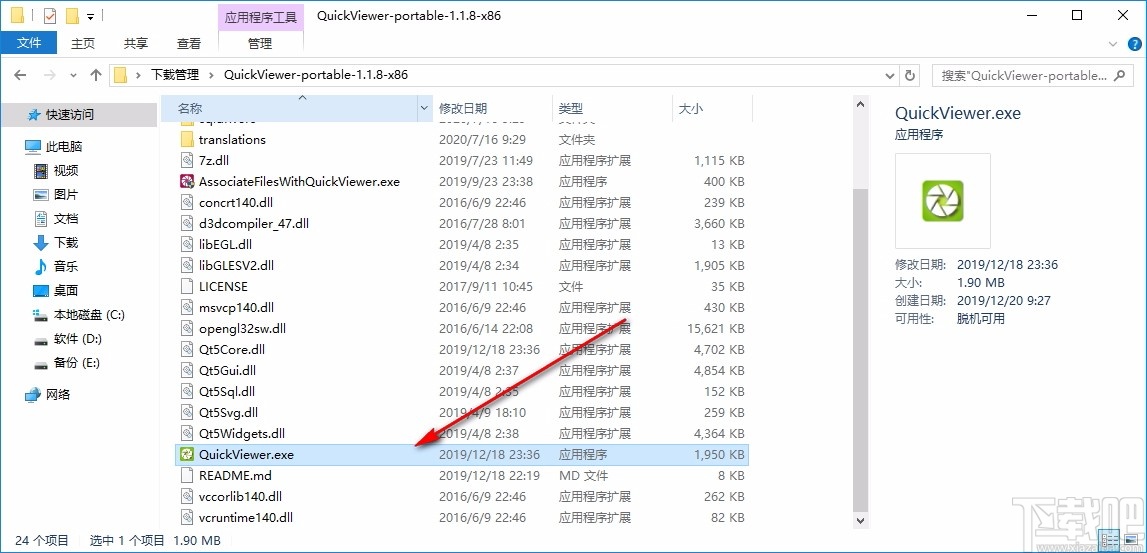Click the Forward navigation arrow
The width and height of the screenshot is (1147, 553).
(49, 75)
